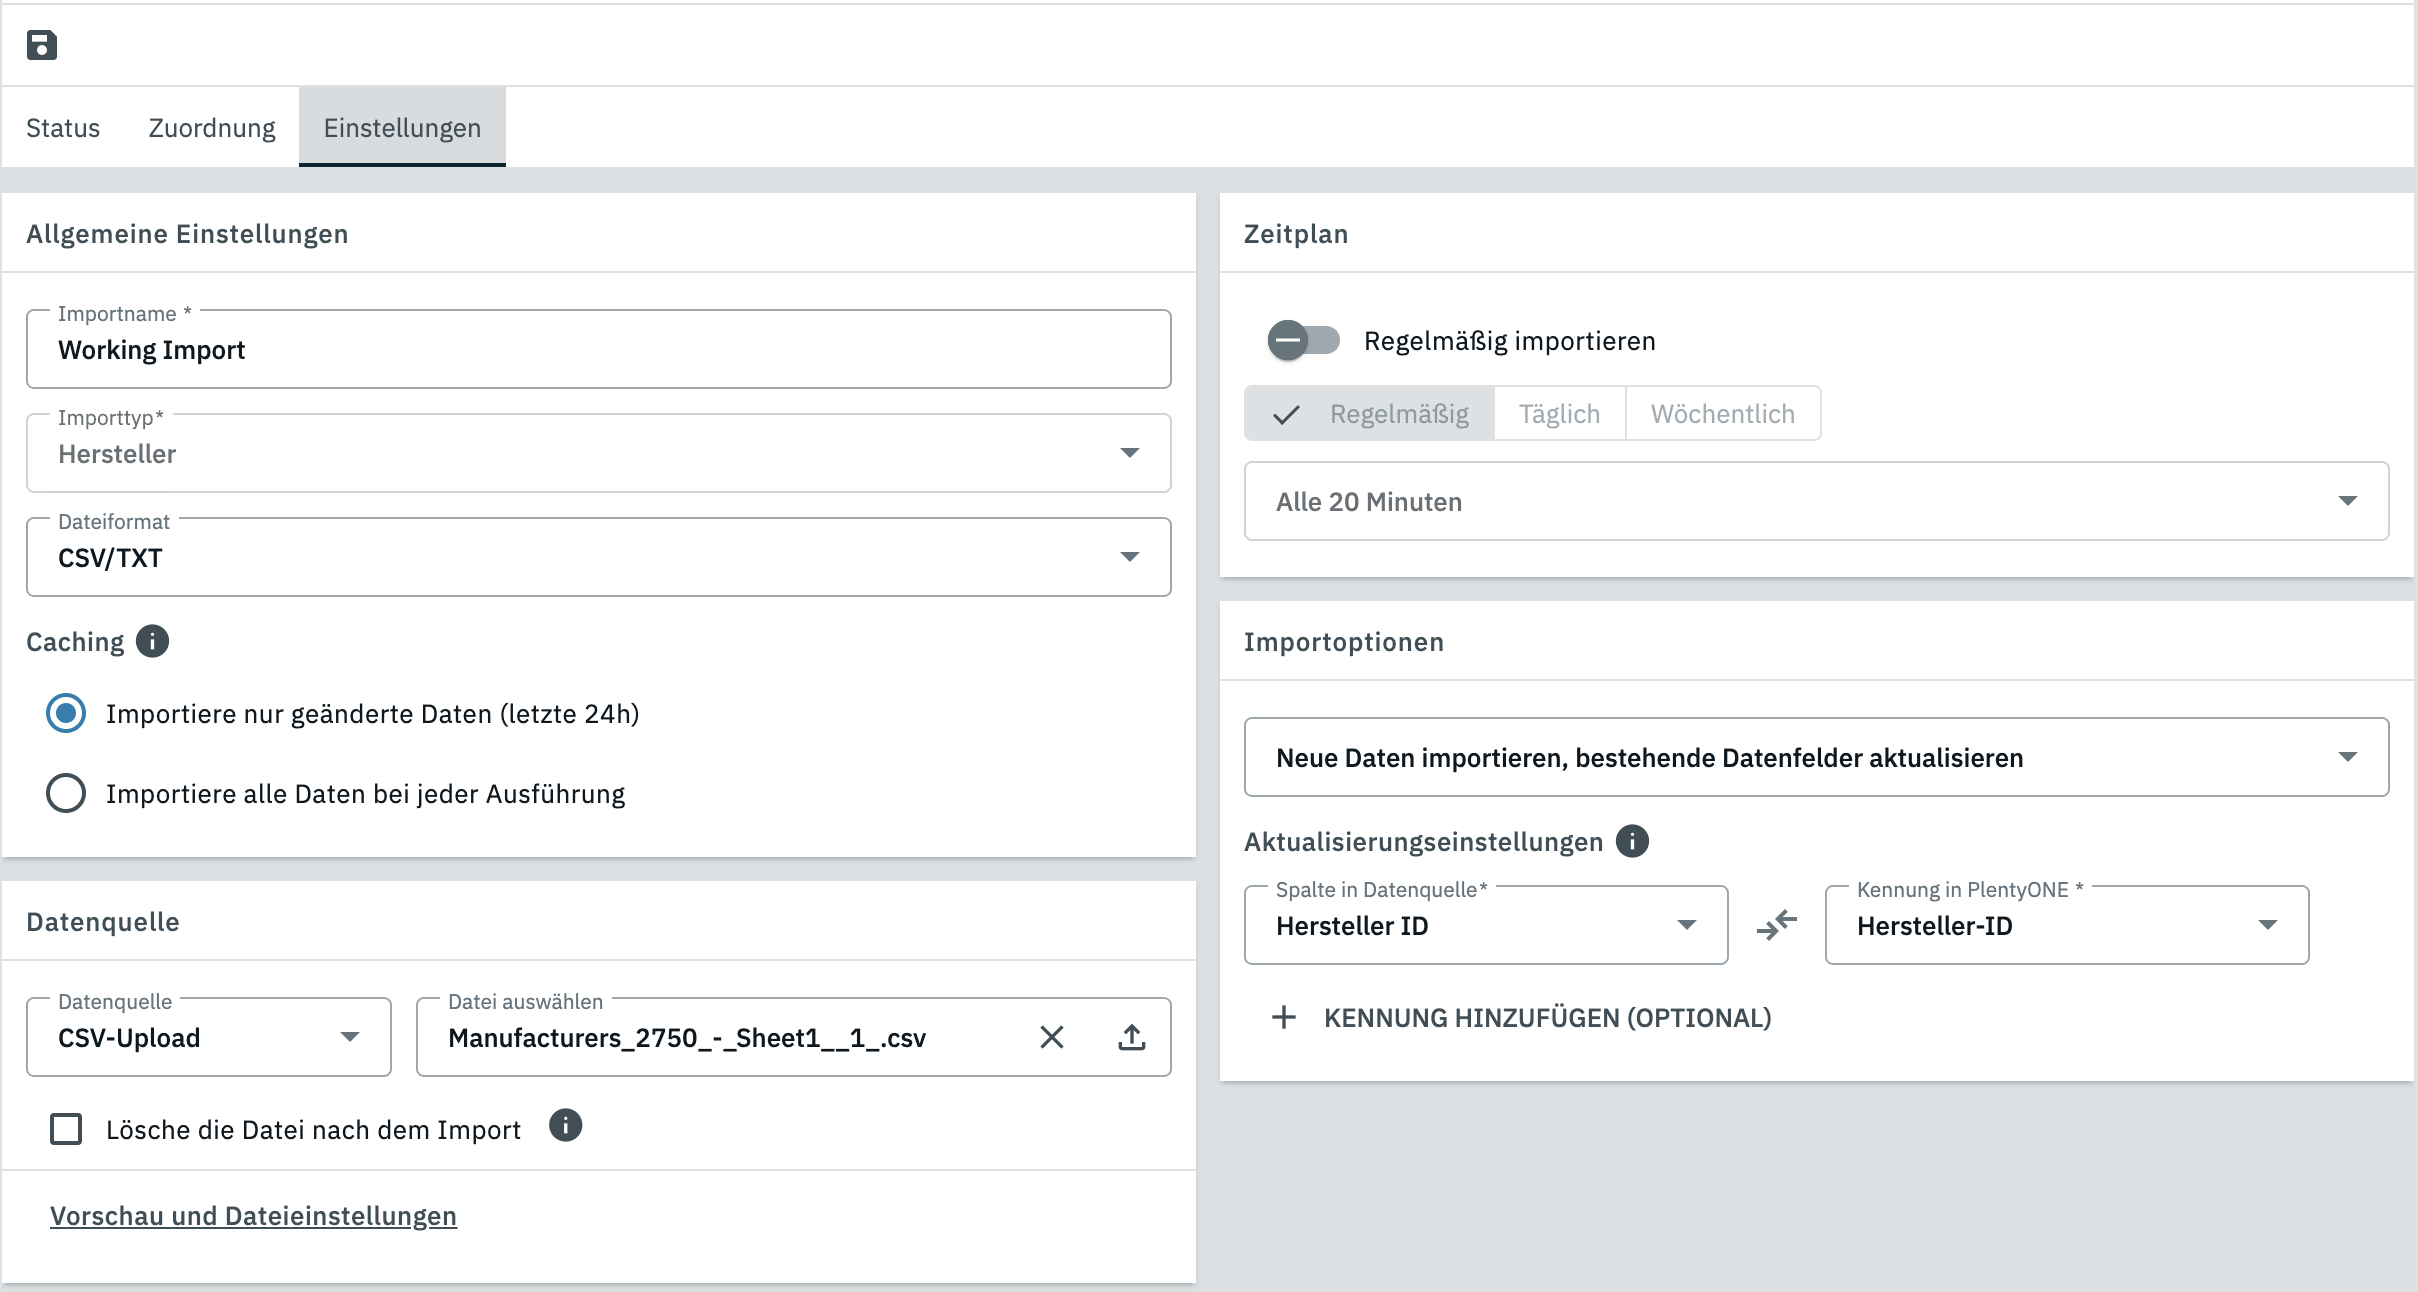2418x1292 pixels.
Task: Click the save icon at top
Action: click(41, 45)
